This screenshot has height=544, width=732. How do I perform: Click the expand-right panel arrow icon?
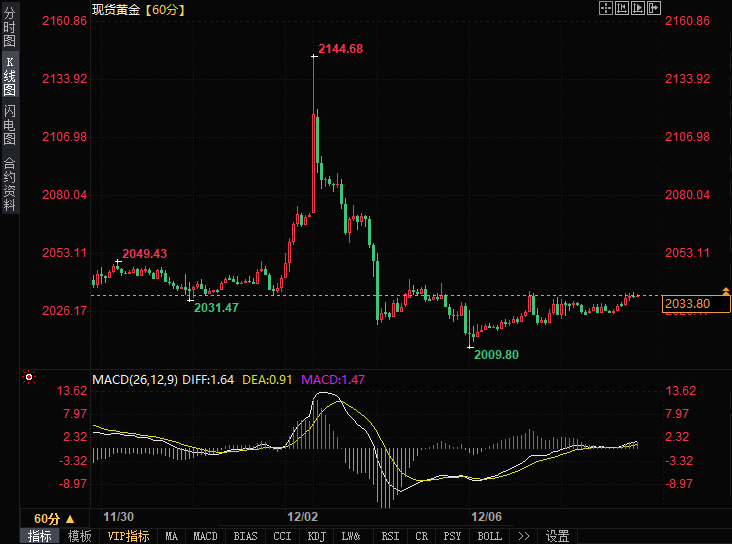(654, 8)
